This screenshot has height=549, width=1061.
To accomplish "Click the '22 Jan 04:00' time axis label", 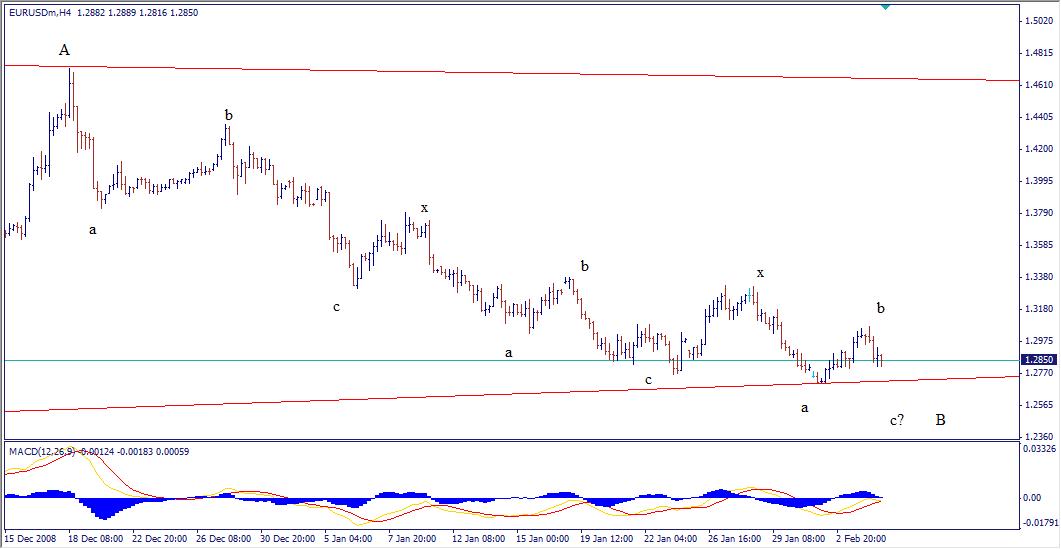I will click(x=670, y=539).
